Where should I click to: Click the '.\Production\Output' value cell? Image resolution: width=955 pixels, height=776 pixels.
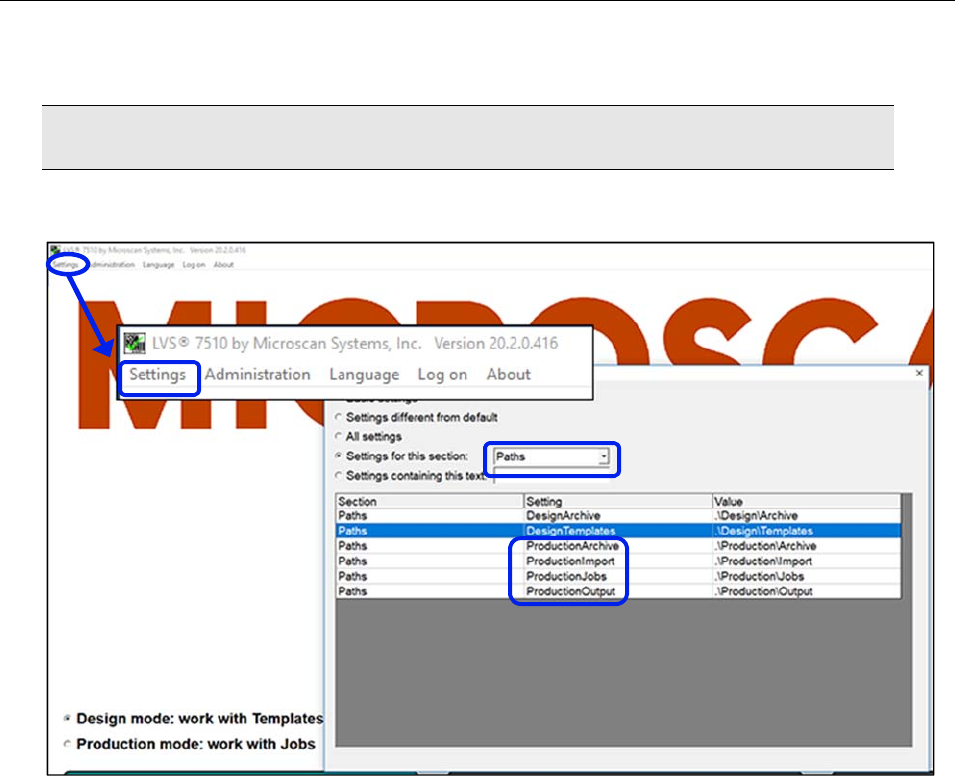tap(806, 591)
